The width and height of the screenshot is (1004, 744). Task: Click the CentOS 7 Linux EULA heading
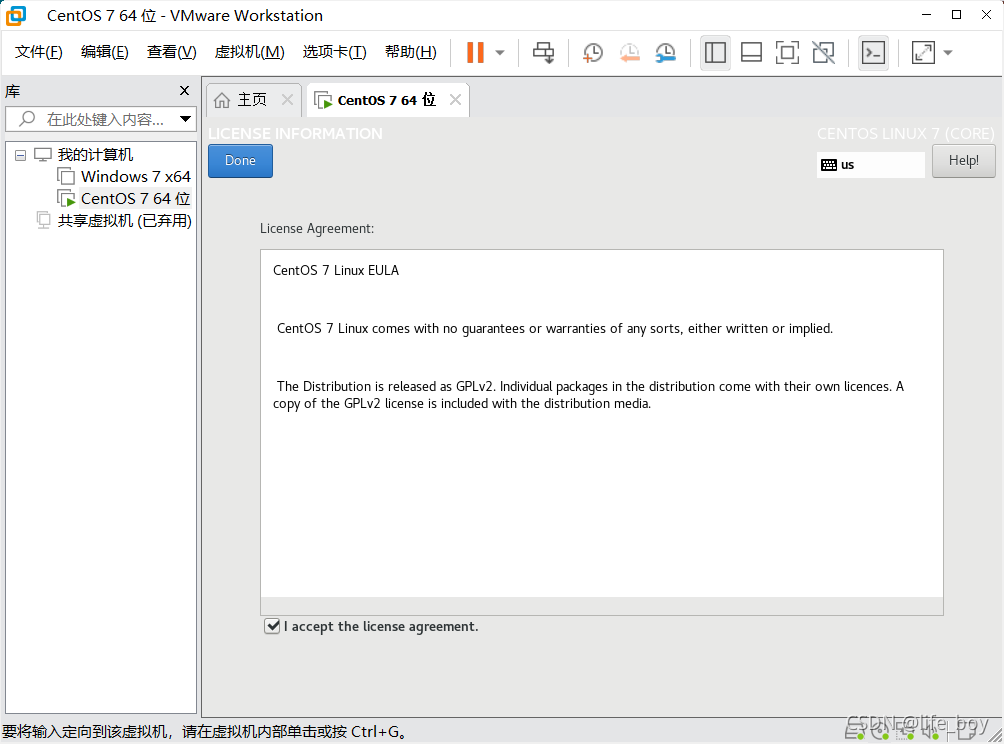coord(336,270)
